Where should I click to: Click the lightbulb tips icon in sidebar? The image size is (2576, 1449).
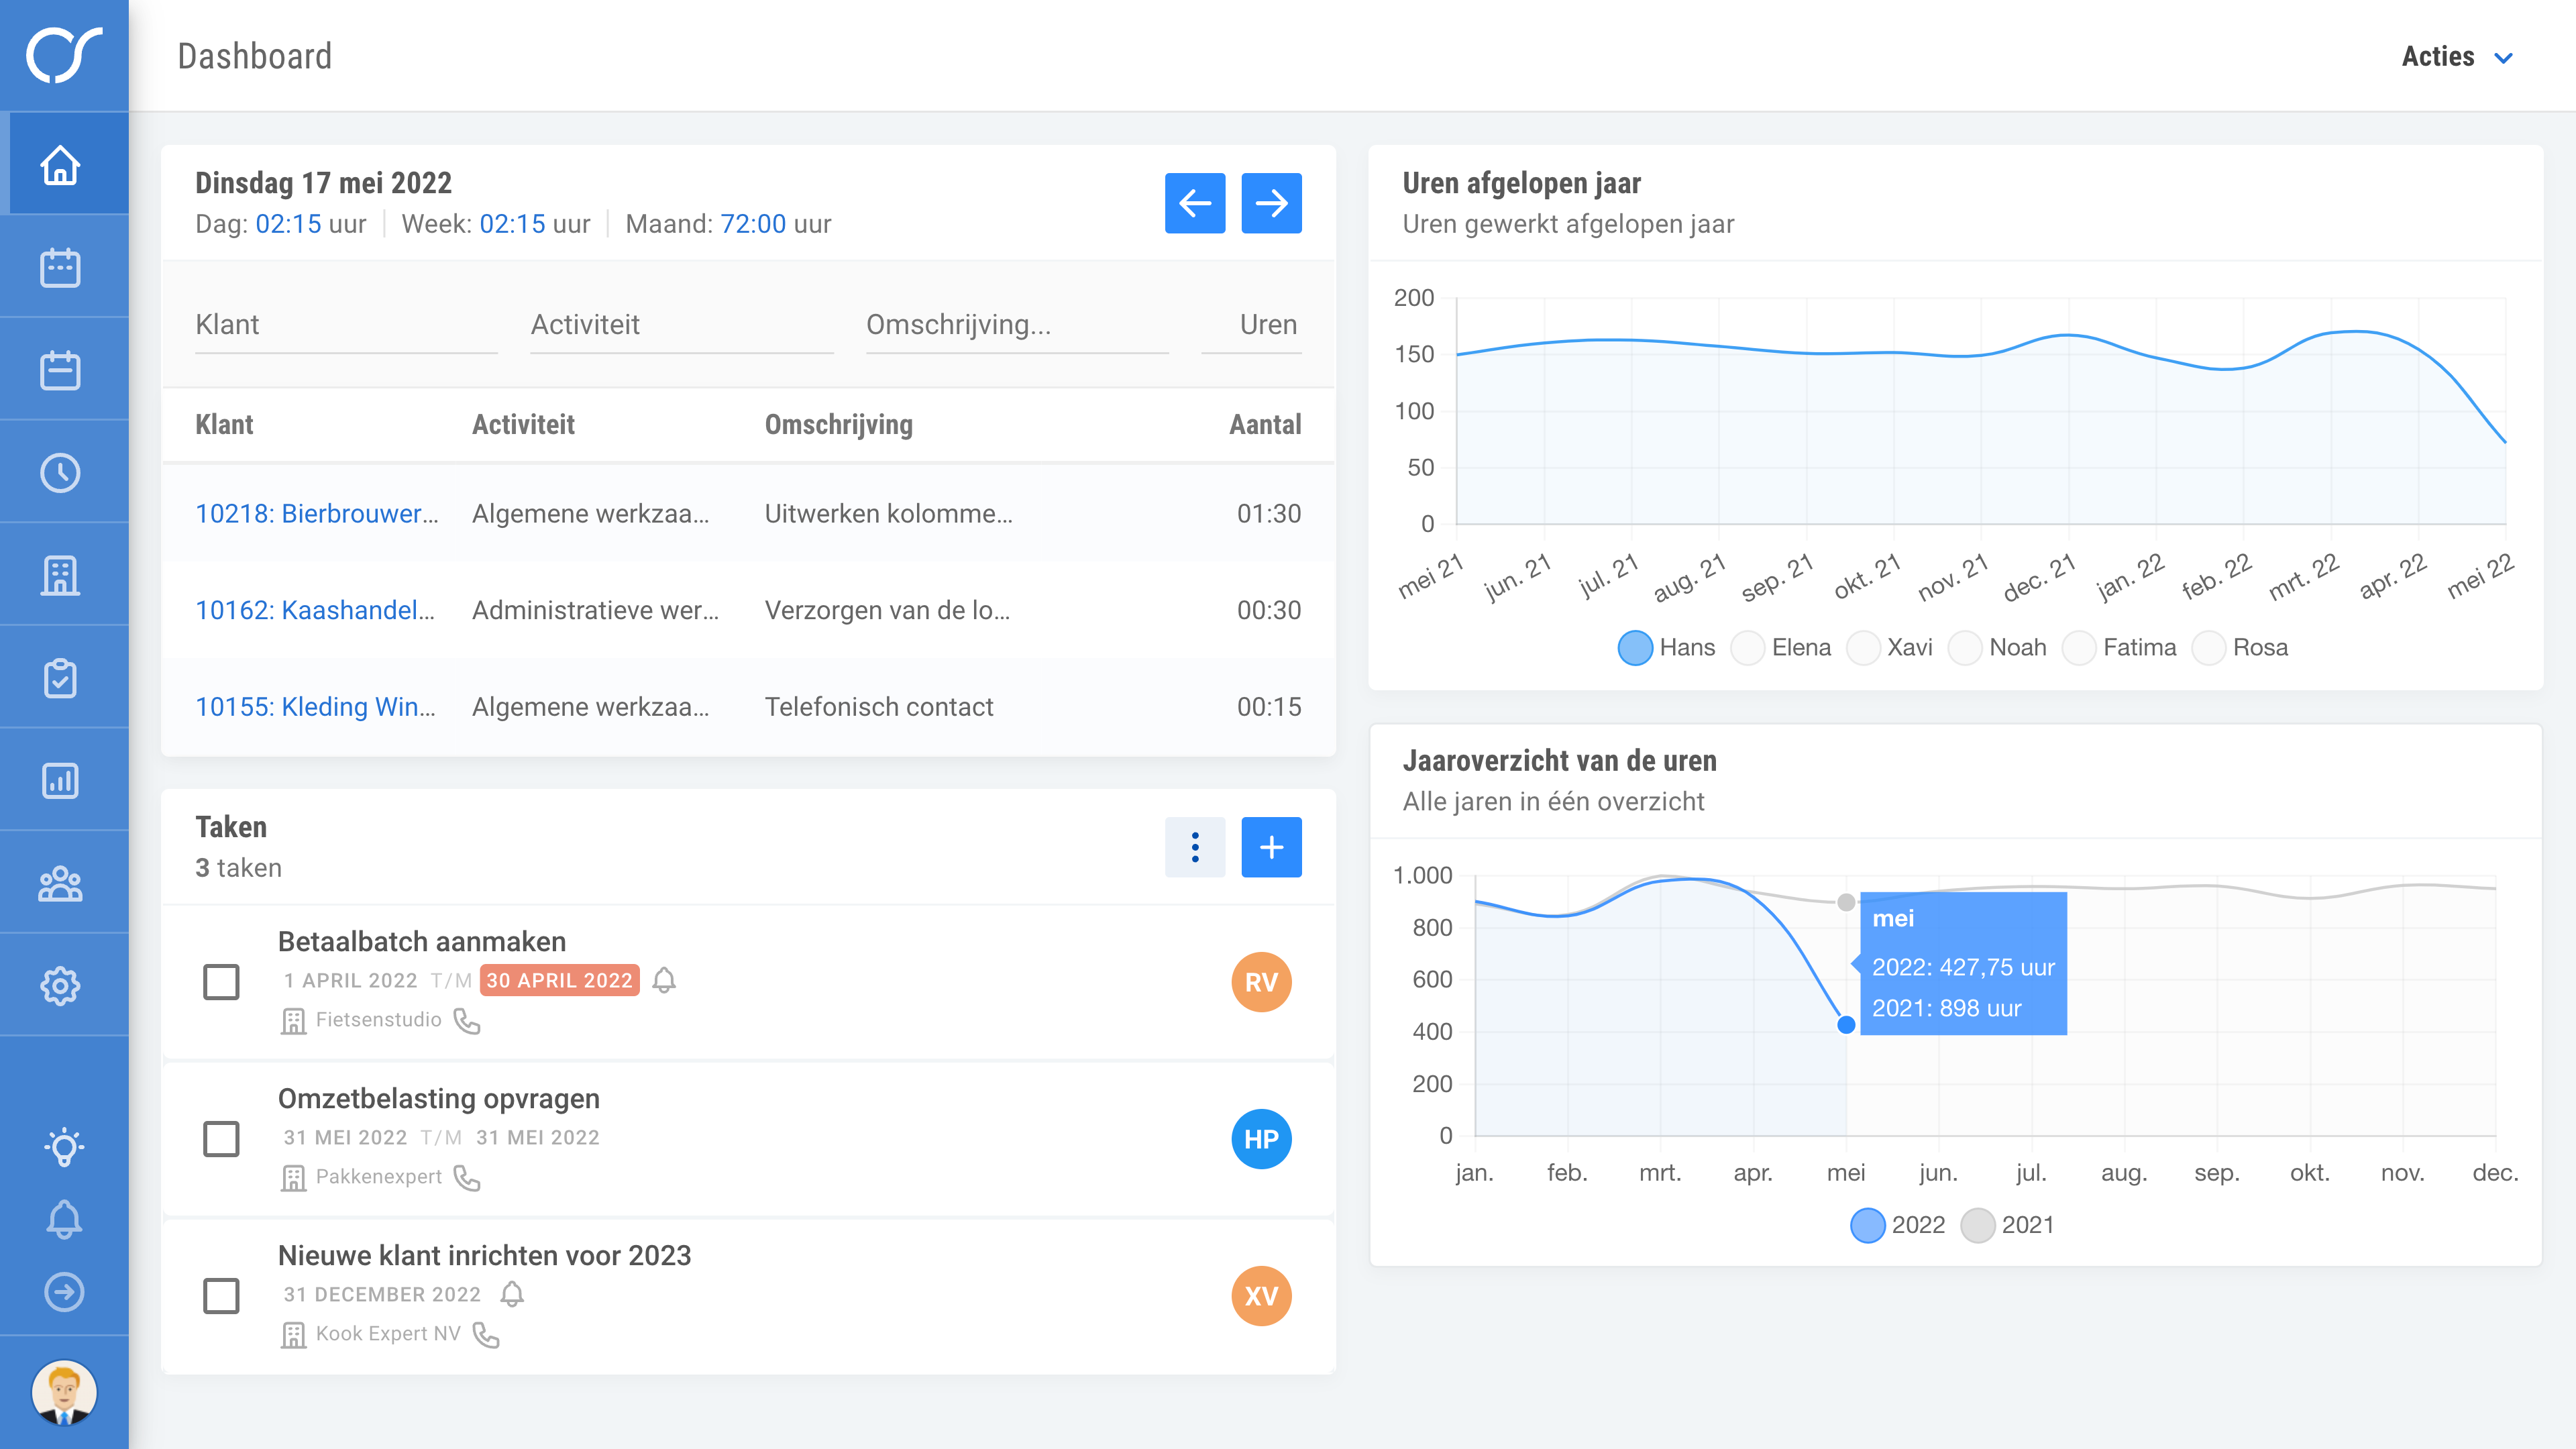pyautogui.click(x=64, y=1146)
